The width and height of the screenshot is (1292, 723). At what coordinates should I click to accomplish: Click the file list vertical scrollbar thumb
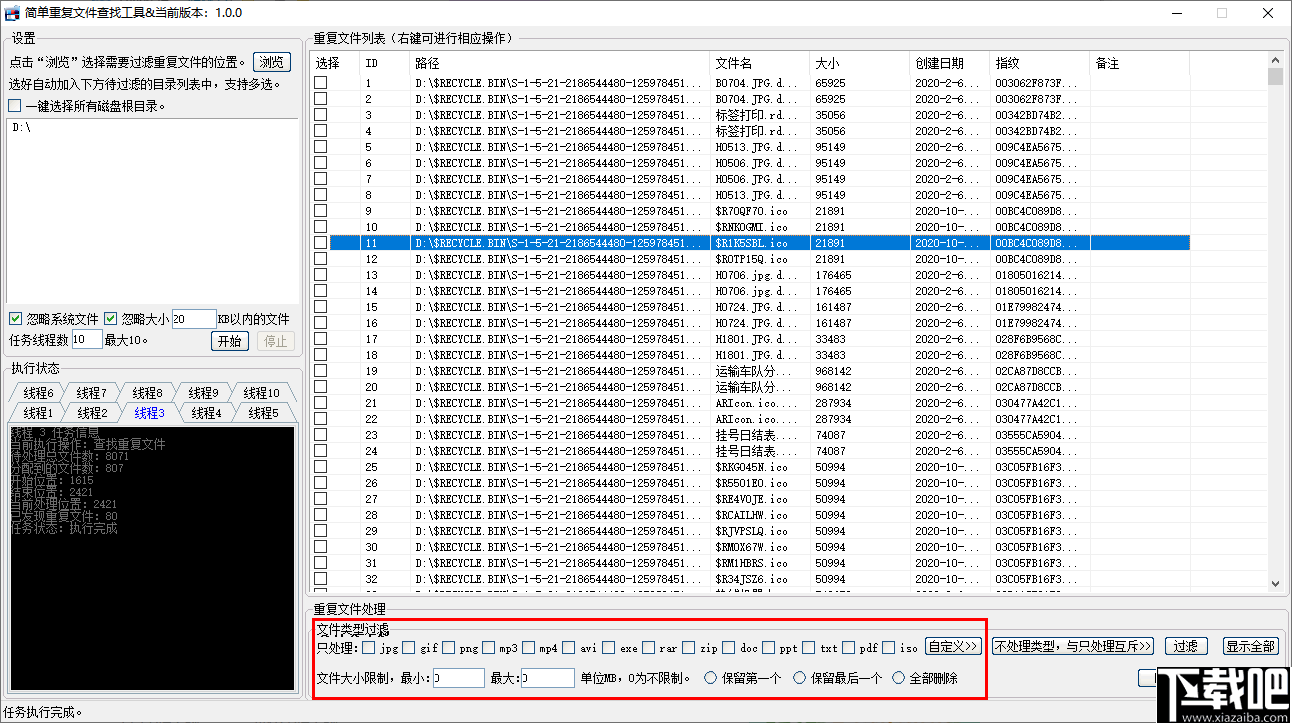pos(1275,77)
